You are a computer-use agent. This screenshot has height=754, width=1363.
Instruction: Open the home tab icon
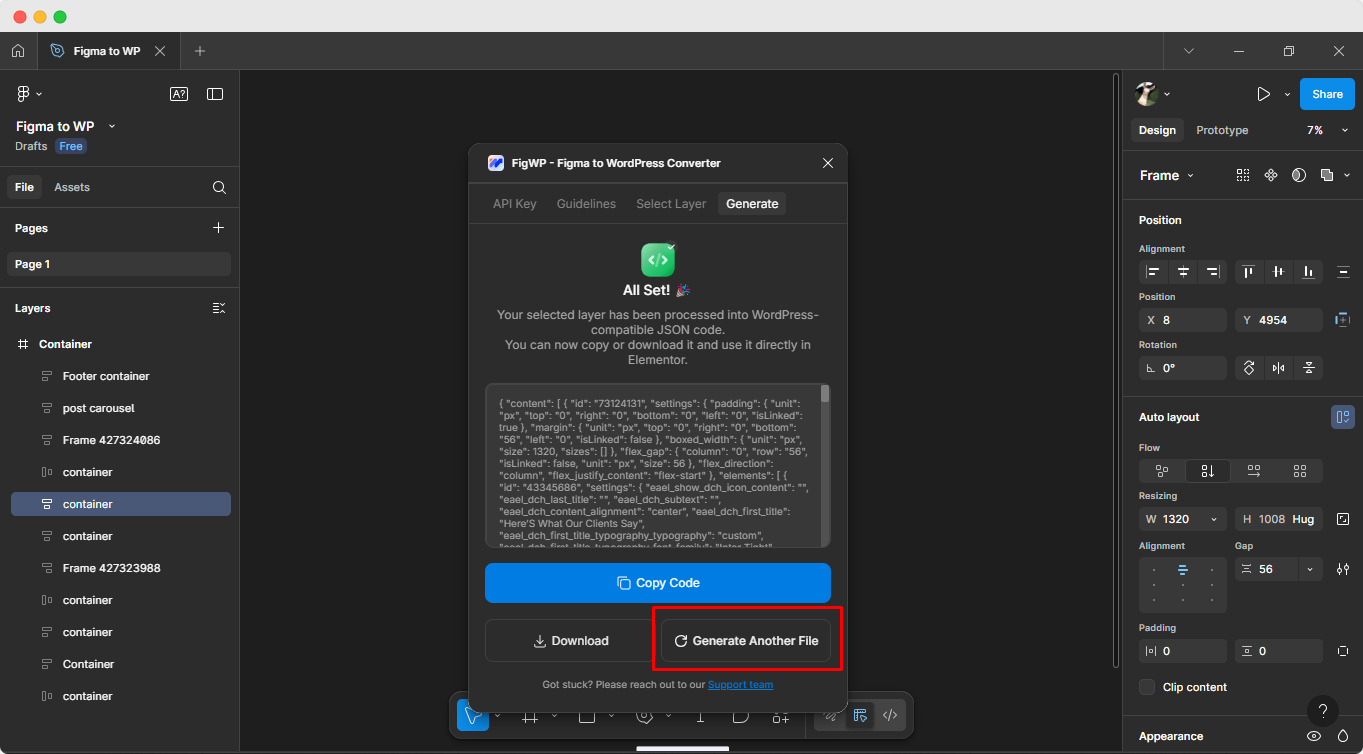(x=18, y=51)
